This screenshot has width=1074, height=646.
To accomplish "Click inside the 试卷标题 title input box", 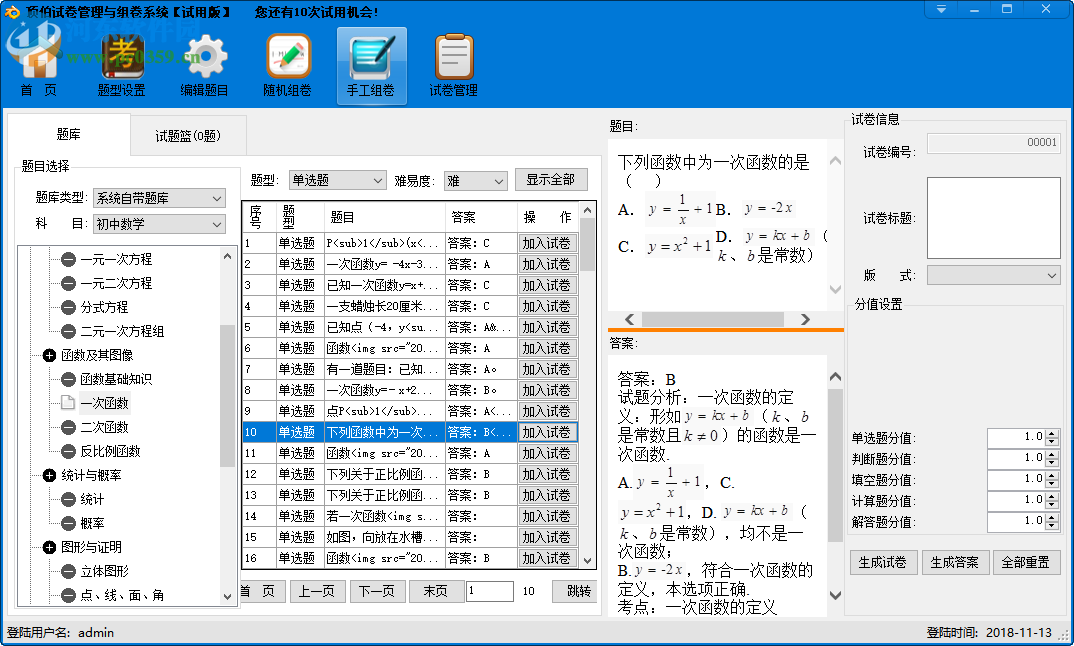I will (993, 215).
